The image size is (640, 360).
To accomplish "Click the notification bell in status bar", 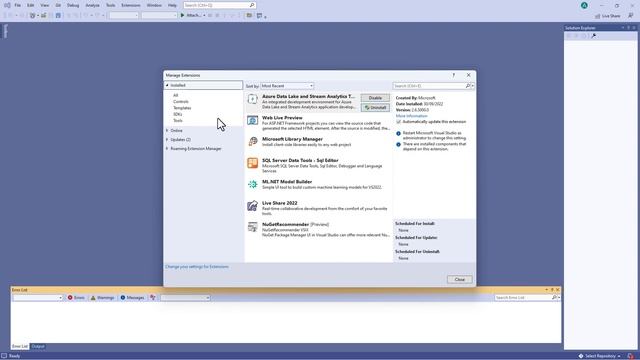I will 631,356.
